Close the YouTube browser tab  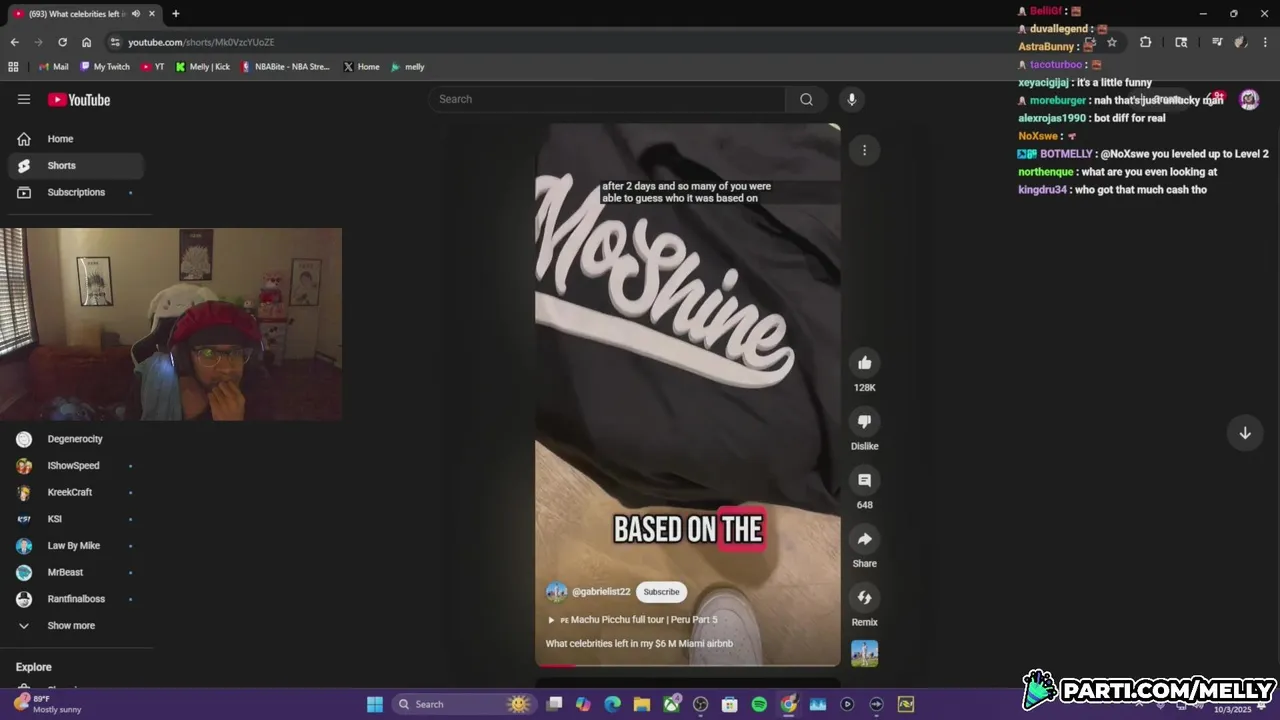click(153, 14)
